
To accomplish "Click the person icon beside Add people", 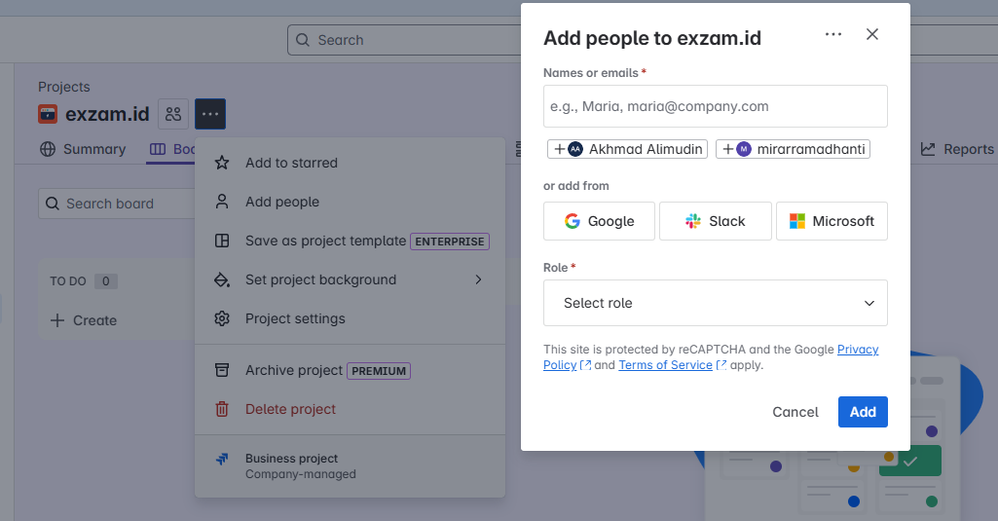I will point(221,202).
